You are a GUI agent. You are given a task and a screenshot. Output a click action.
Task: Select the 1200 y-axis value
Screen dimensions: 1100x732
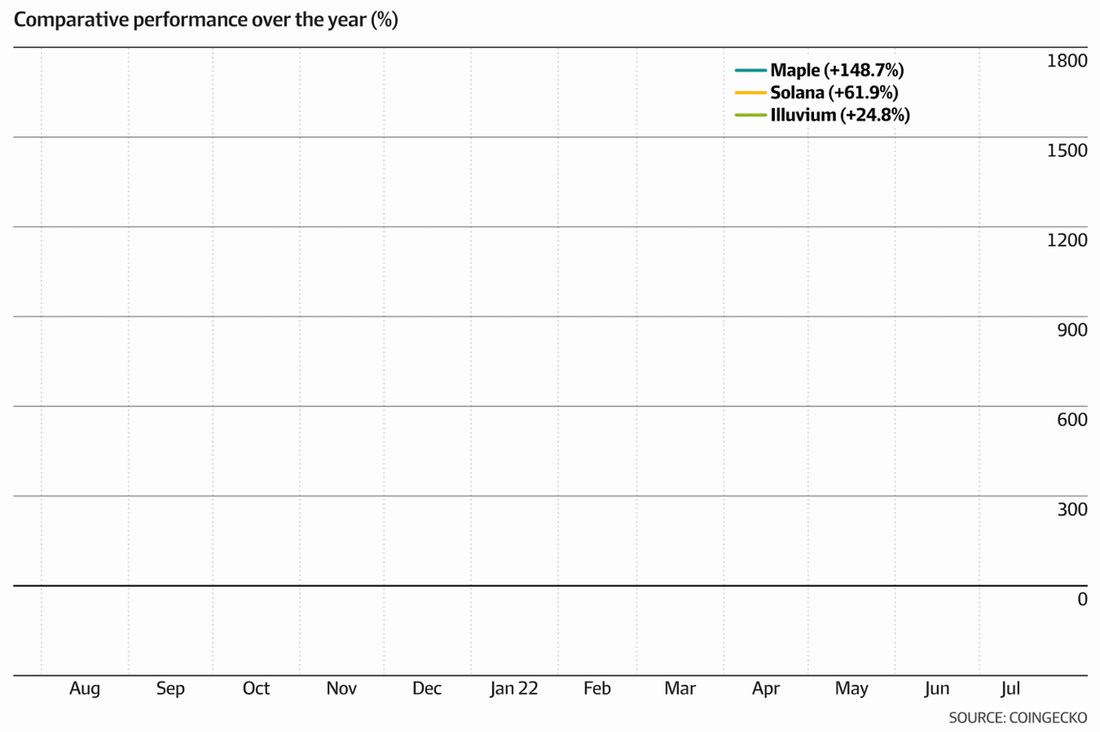click(x=1067, y=240)
